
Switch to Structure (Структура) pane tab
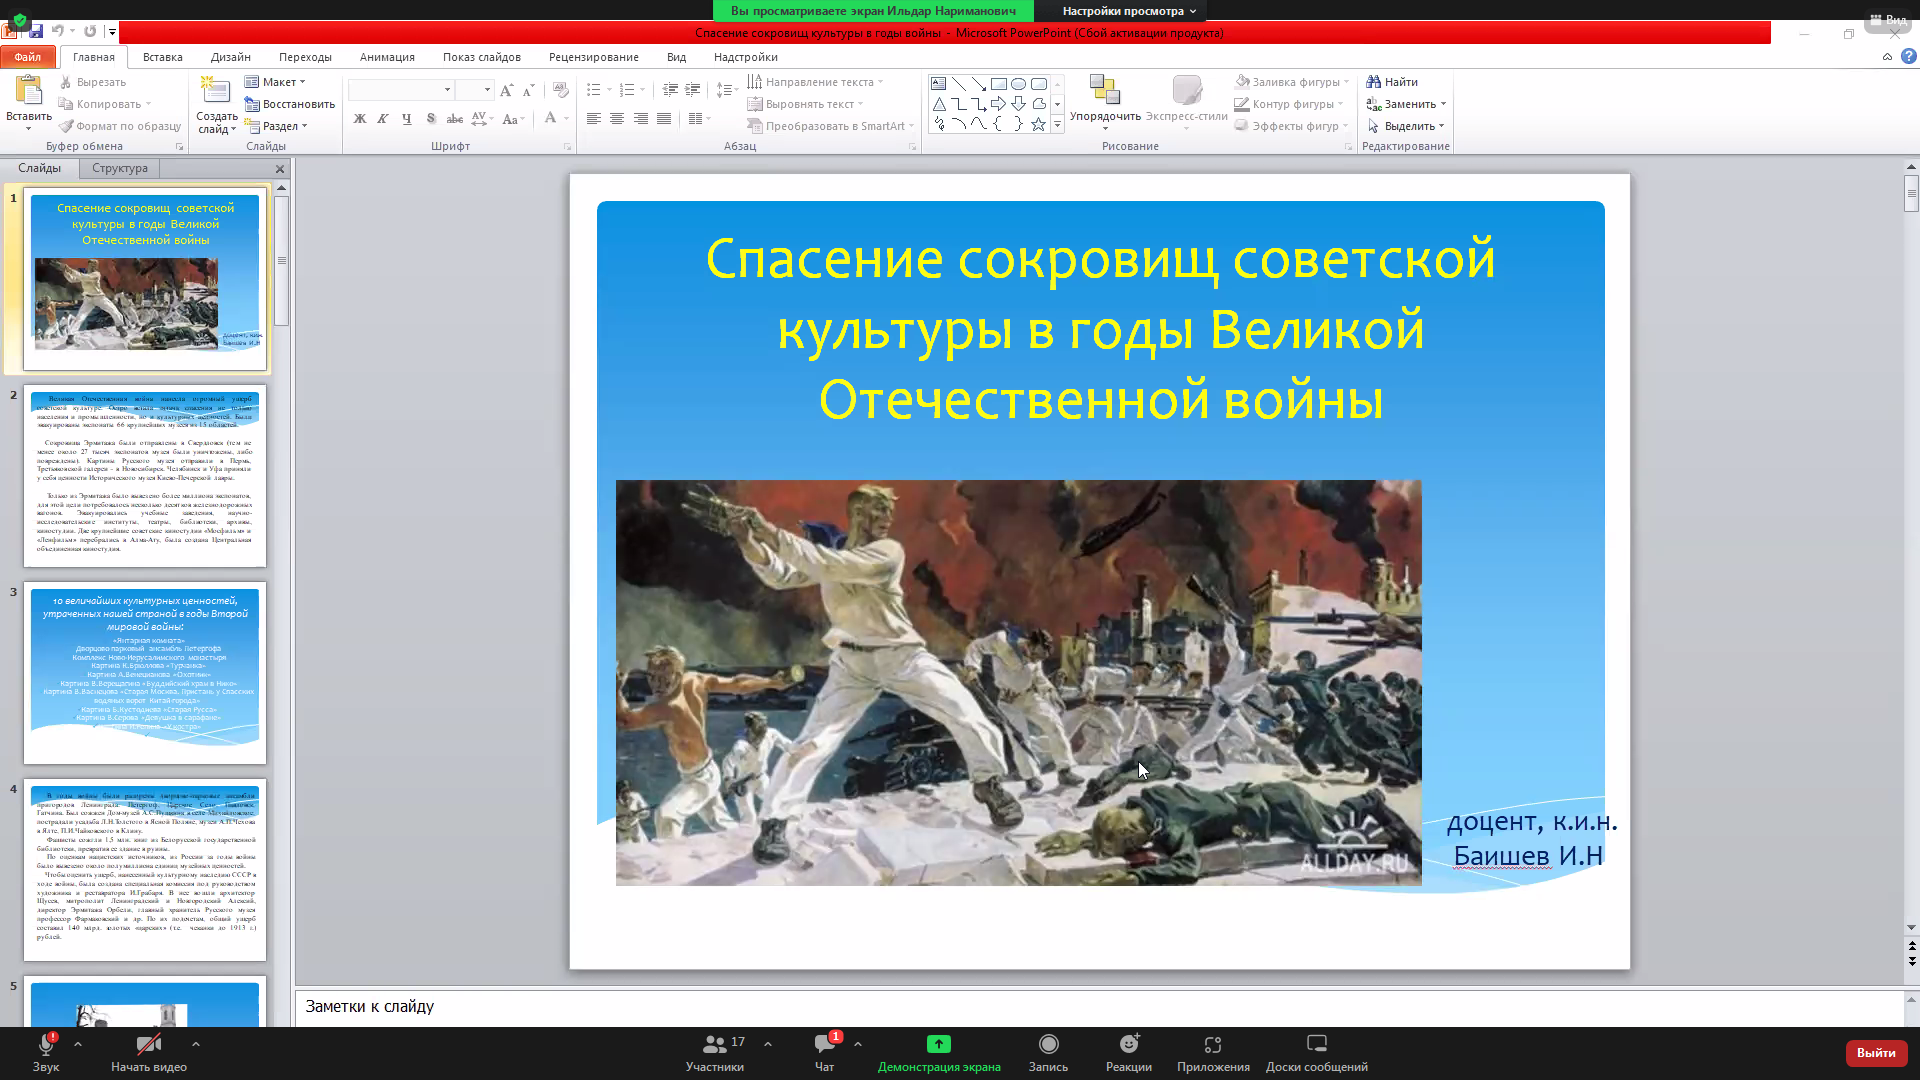(x=119, y=168)
